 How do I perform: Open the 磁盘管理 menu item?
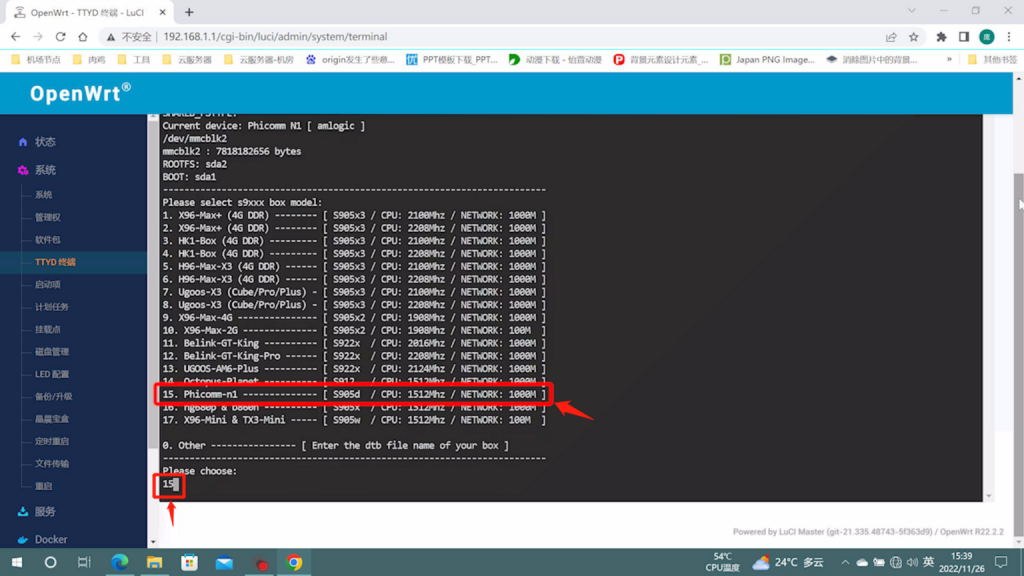point(52,351)
